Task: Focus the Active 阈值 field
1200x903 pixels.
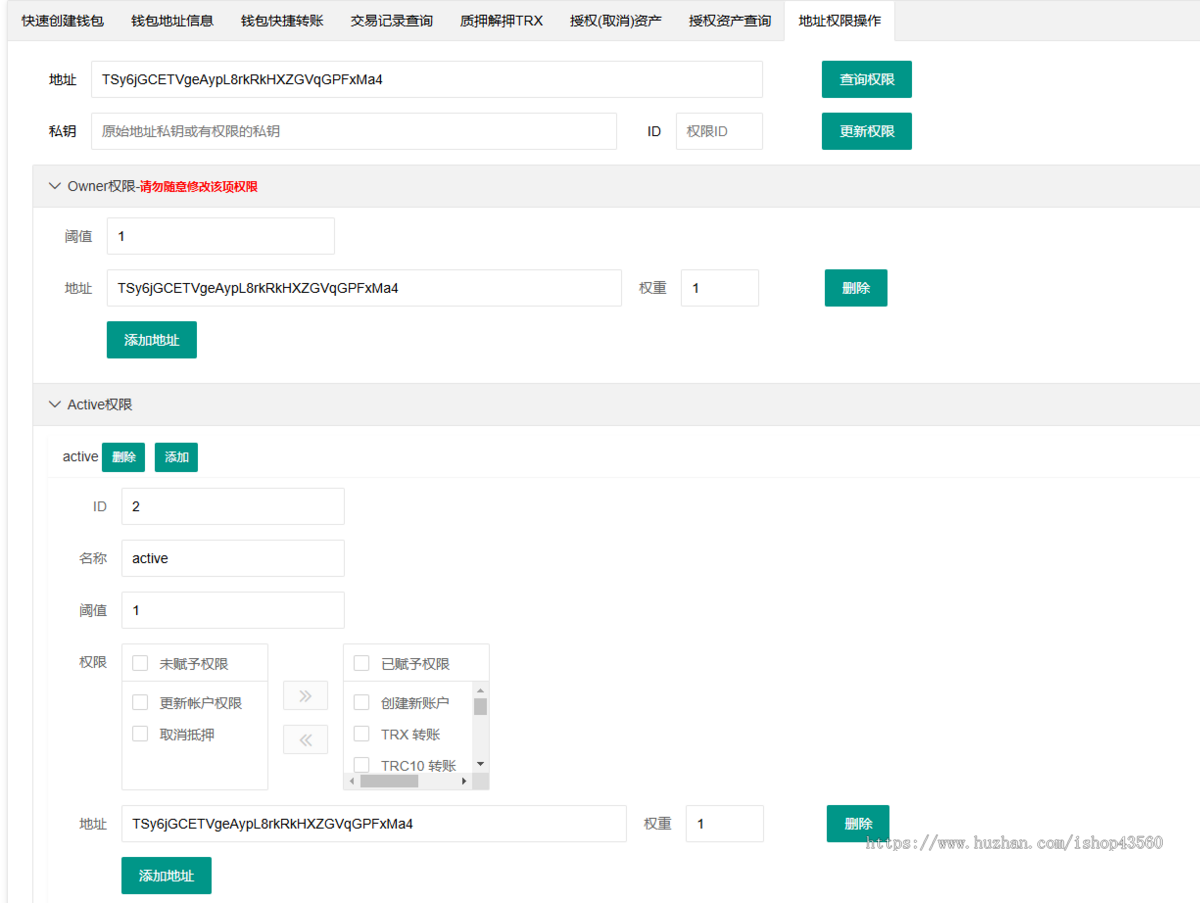Action: click(x=233, y=610)
